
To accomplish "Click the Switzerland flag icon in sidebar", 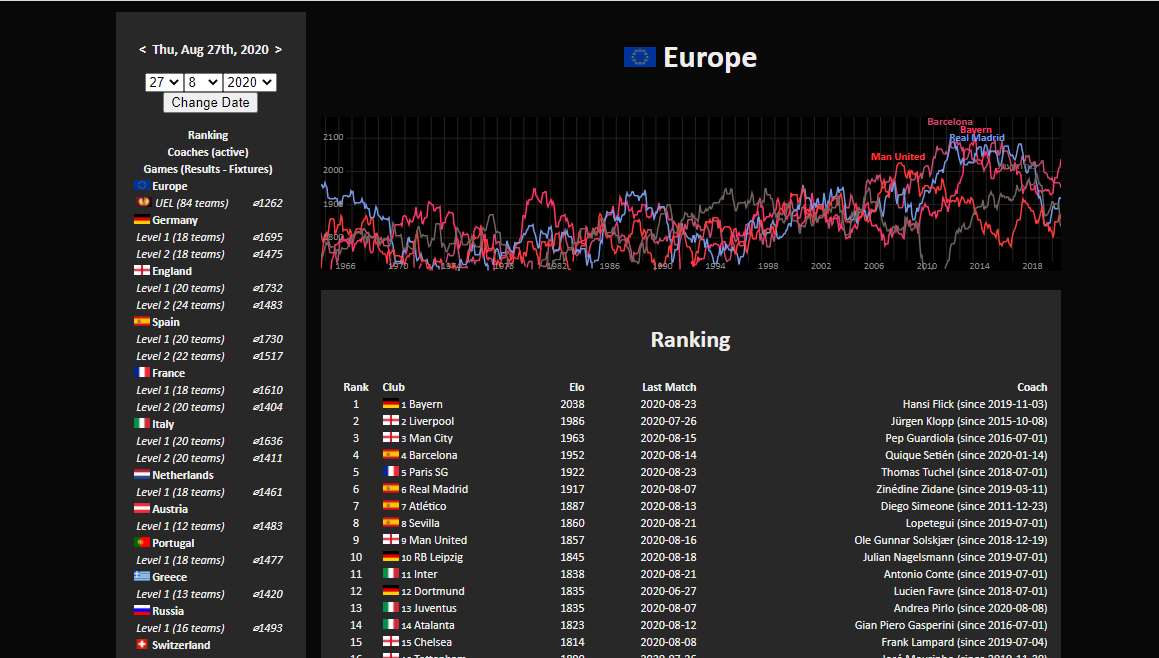I will pos(142,645).
